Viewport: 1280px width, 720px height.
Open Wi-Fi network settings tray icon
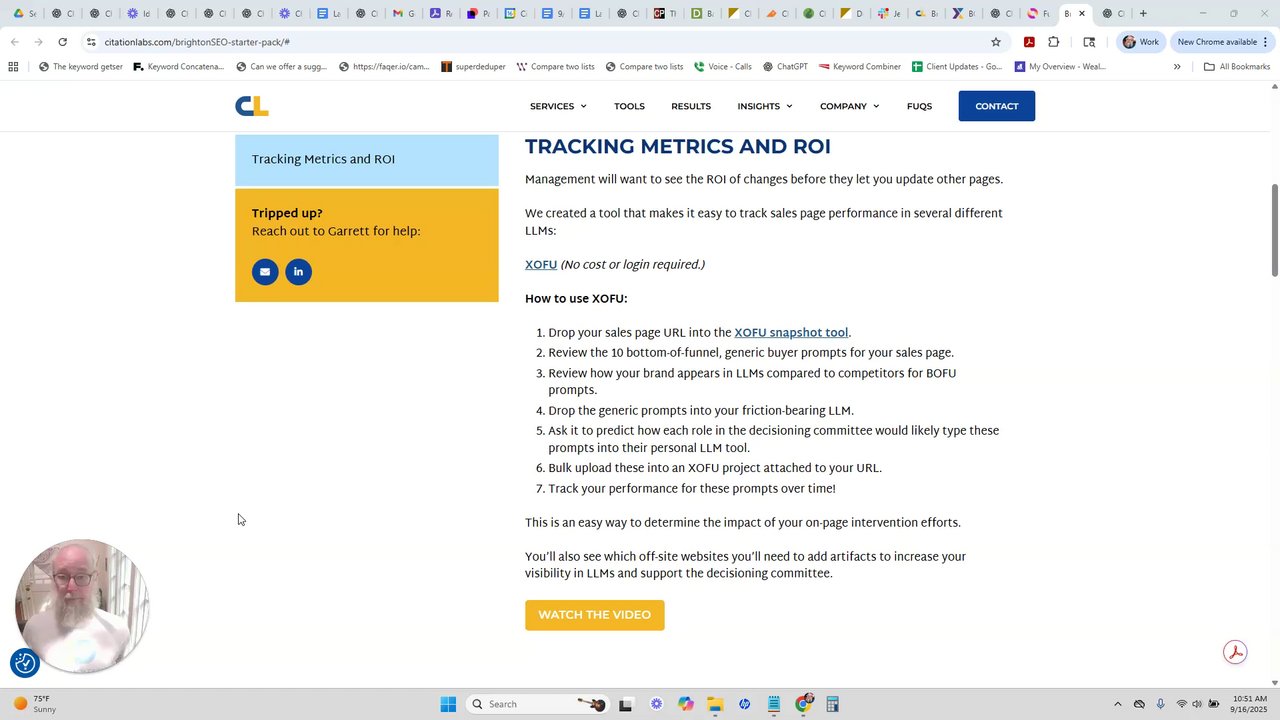(x=1181, y=704)
